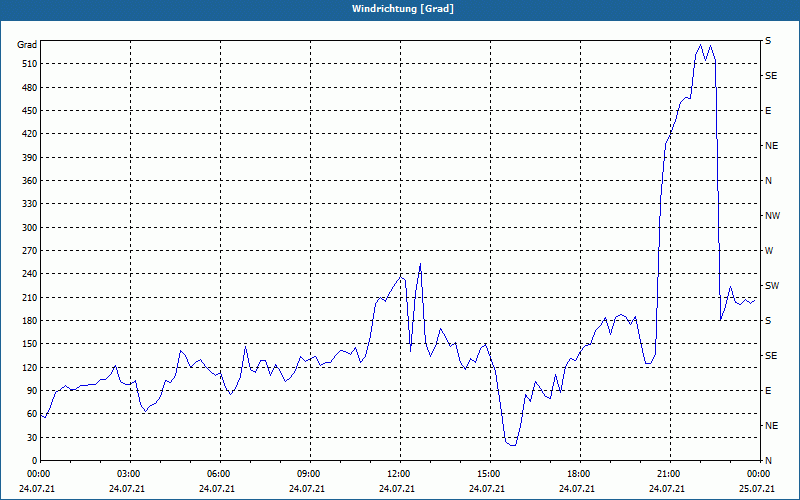Click the 270 left axis value
This screenshot has height=500, width=800.
(x=29, y=251)
